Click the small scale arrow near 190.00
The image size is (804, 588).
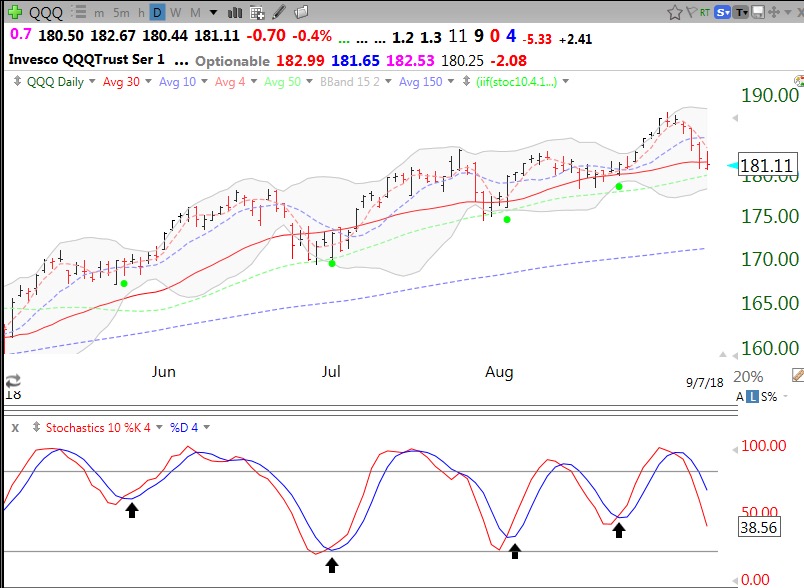pyautogui.click(x=735, y=118)
